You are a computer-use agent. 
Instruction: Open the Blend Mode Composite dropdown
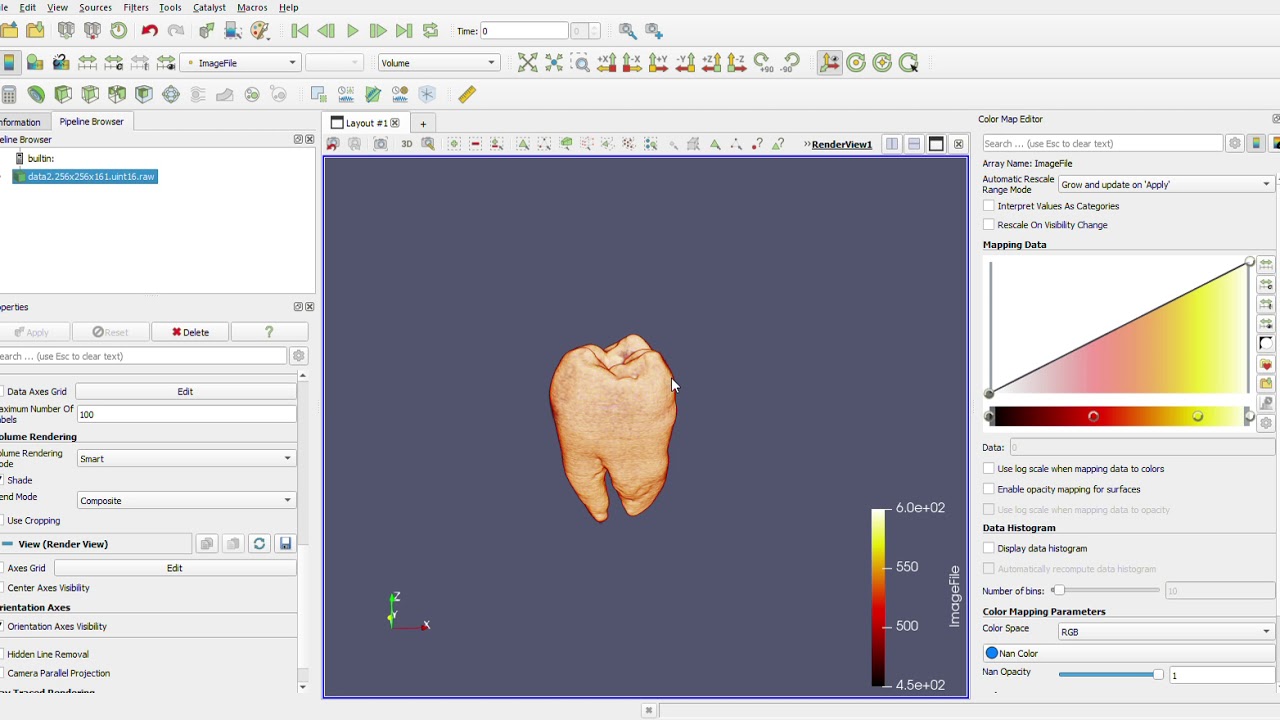186,501
